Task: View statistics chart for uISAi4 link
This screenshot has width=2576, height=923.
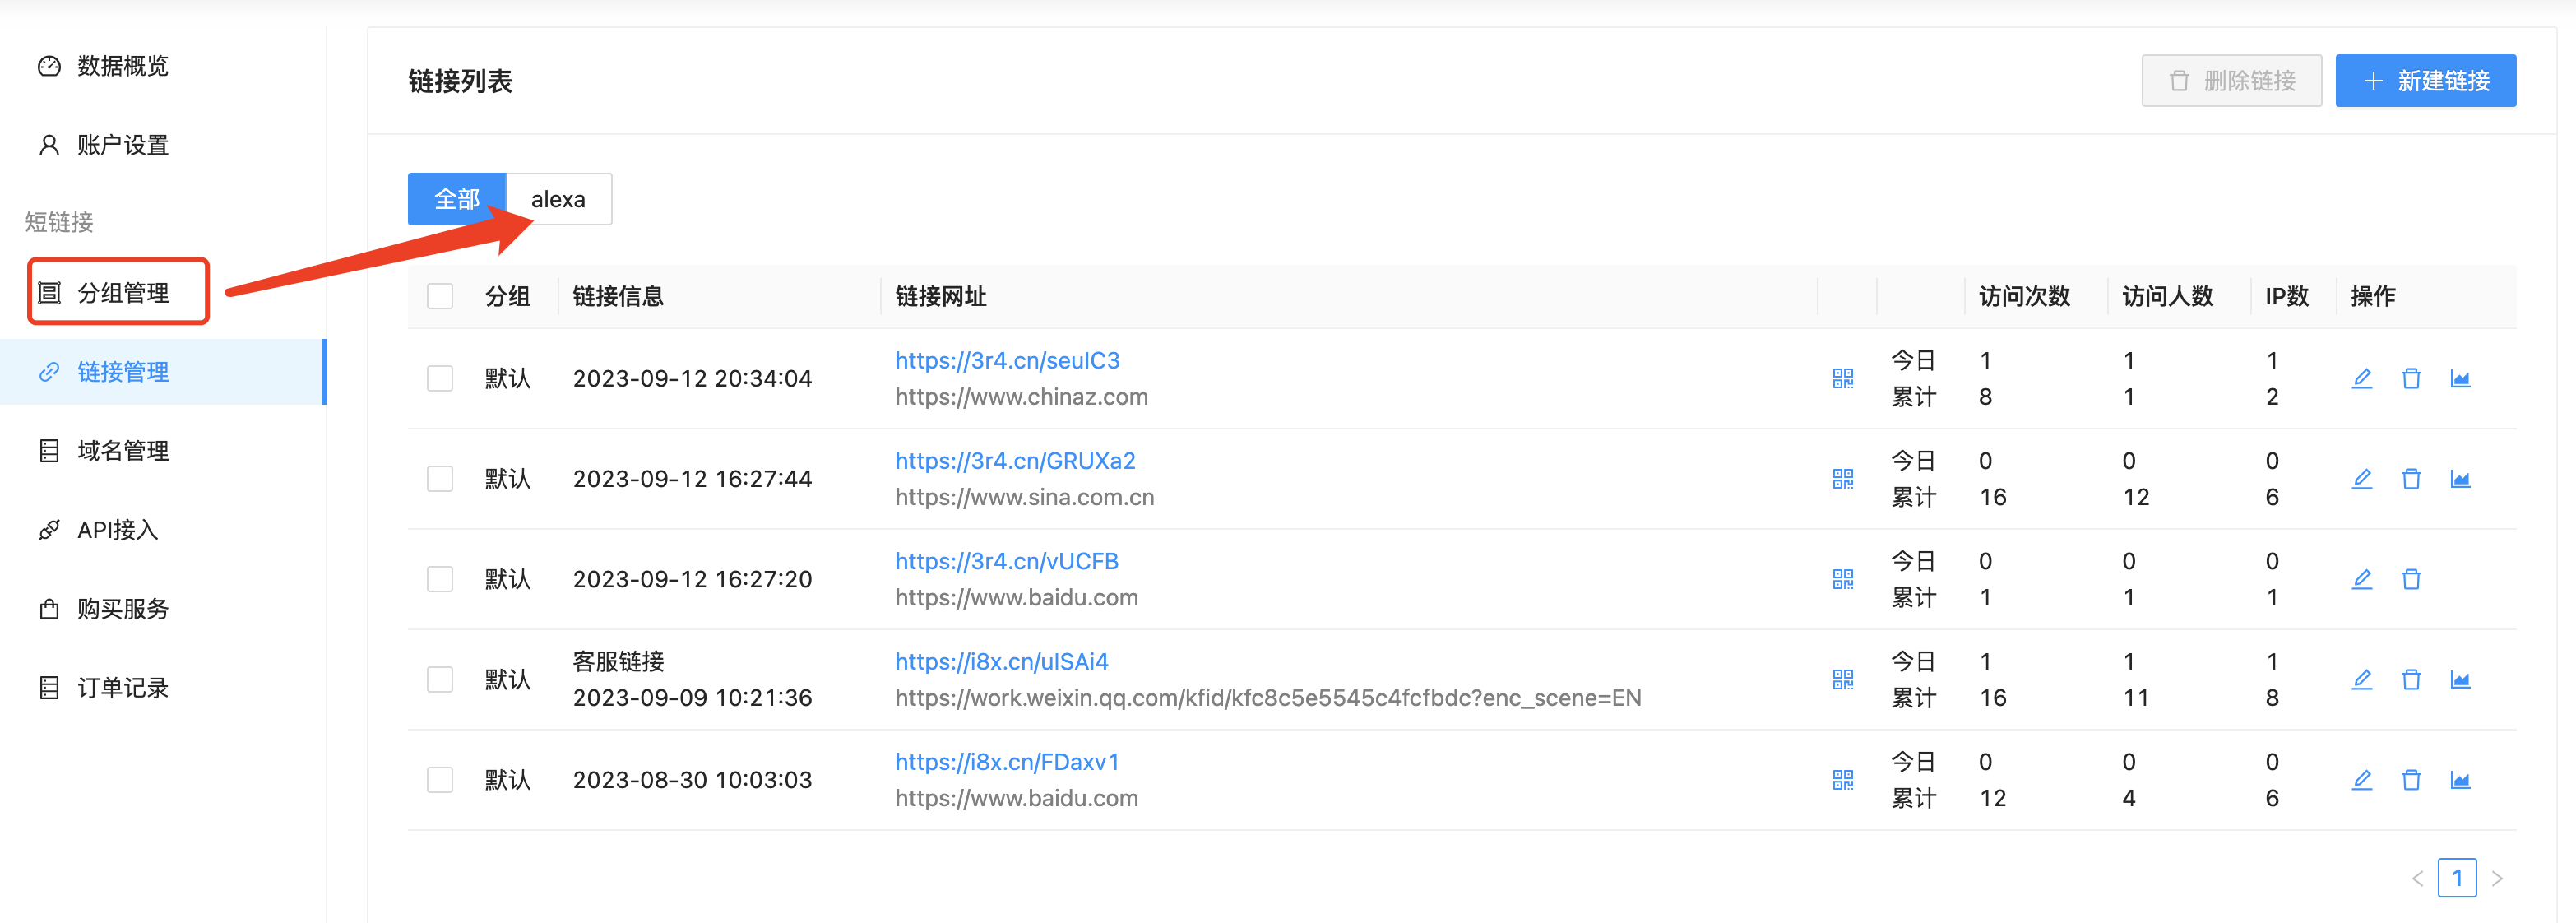Action: (x=2460, y=679)
